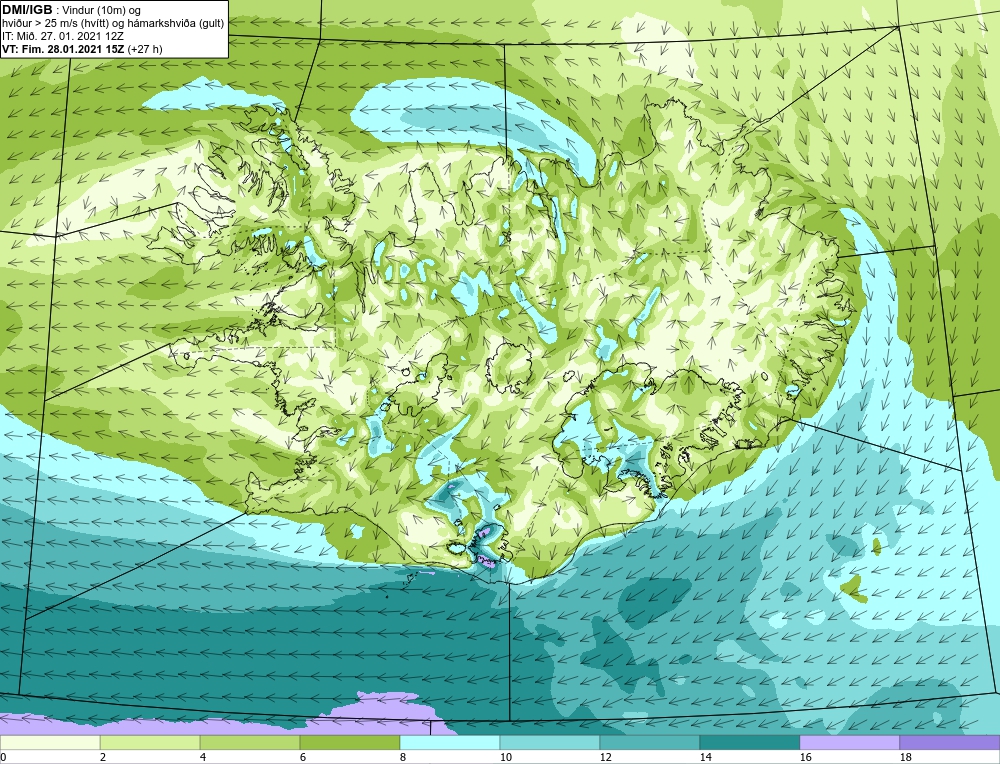This screenshot has height=764, width=1000.
Task: Click the legend value label 16
Action: point(805,758)
